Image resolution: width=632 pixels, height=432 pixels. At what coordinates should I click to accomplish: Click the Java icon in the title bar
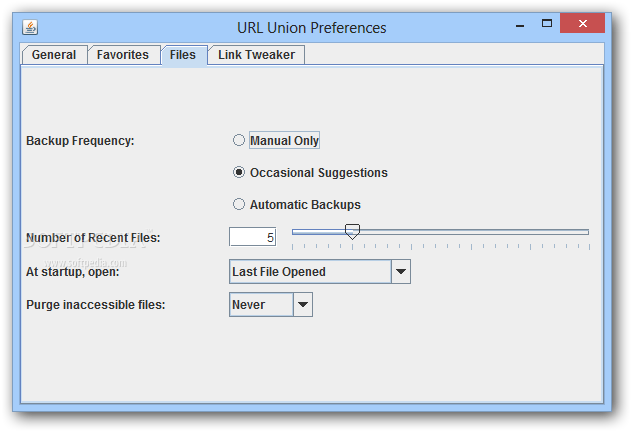(30, 27)
